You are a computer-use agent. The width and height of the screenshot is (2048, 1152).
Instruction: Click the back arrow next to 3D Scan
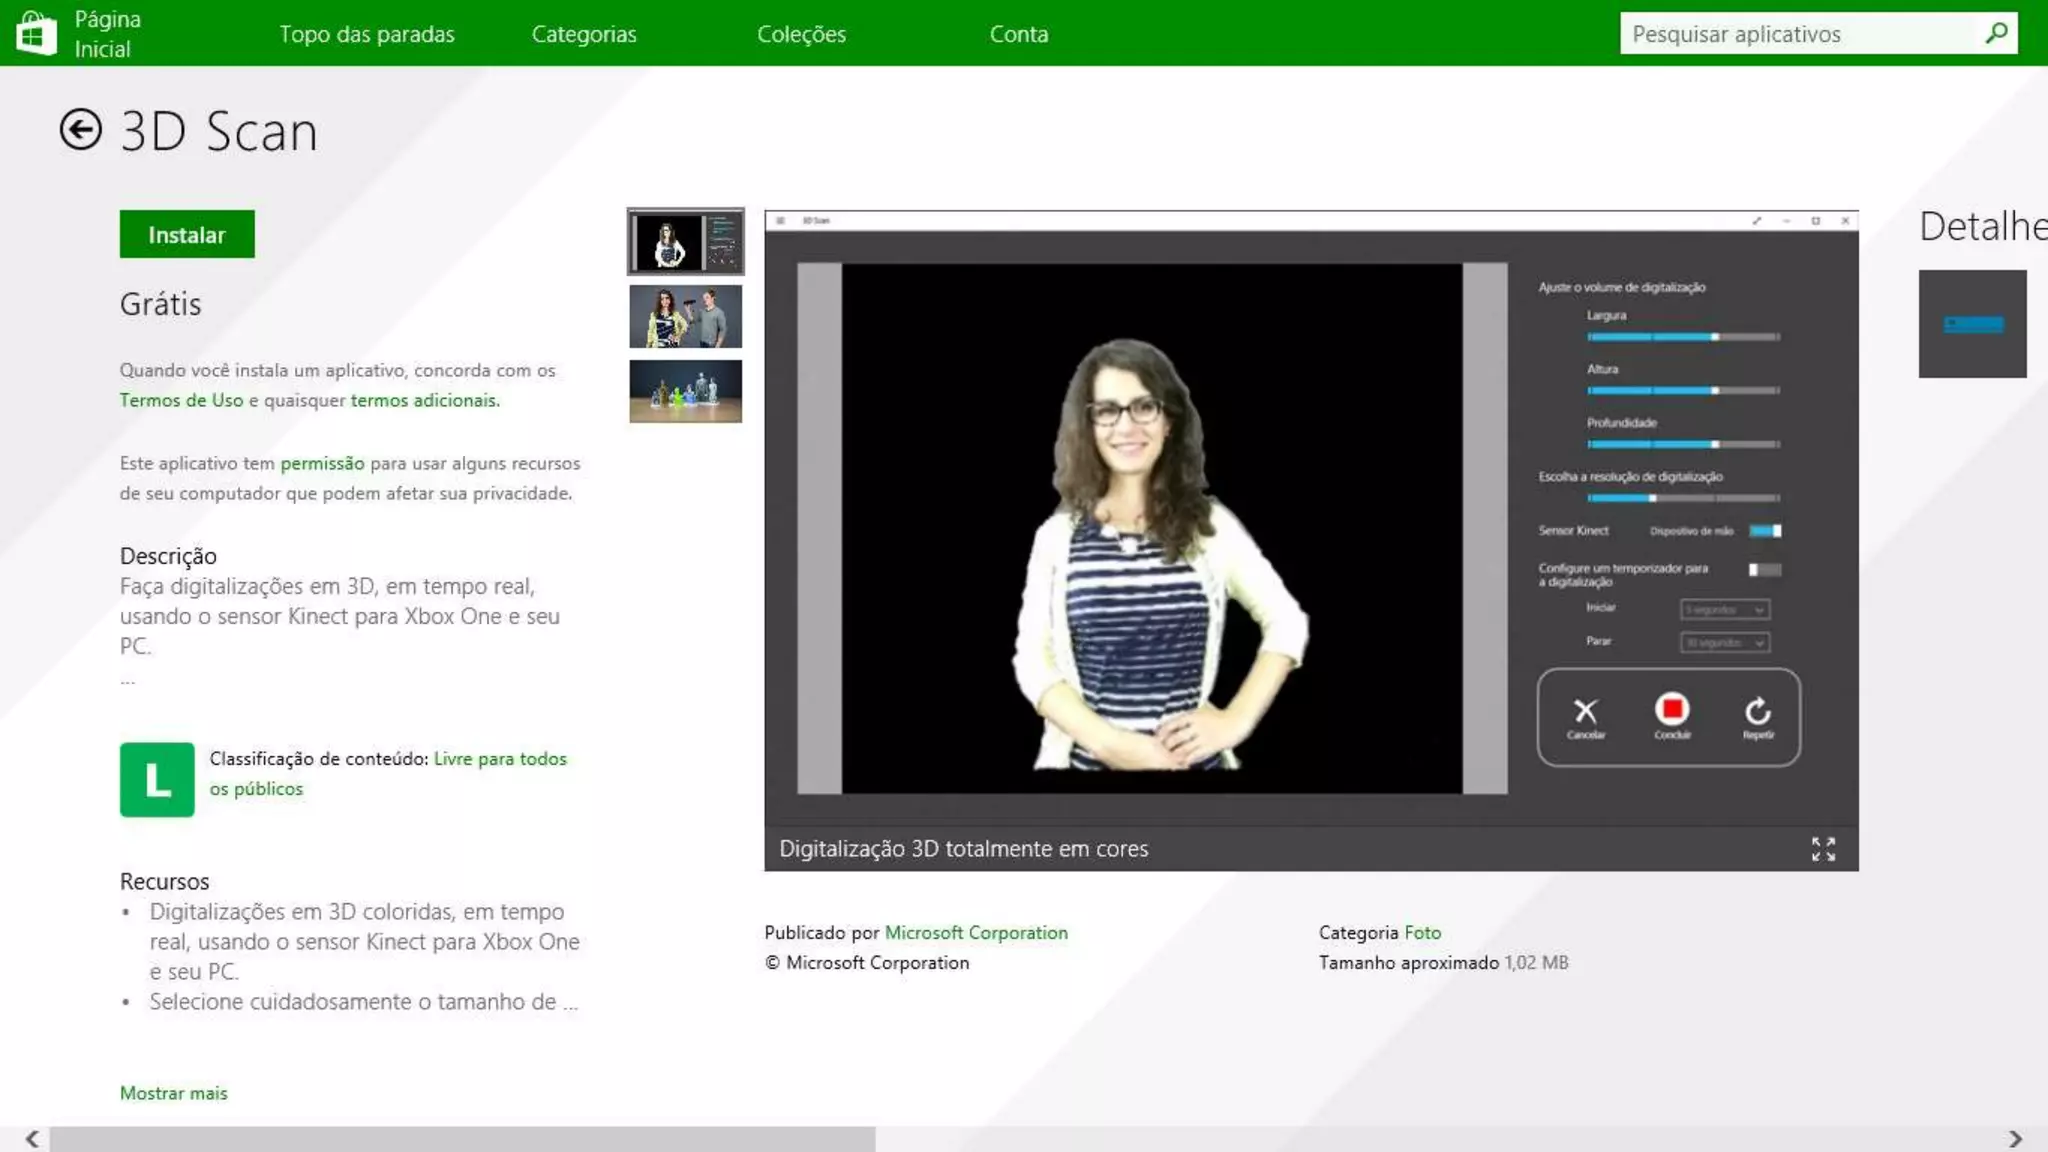point(80,130)
